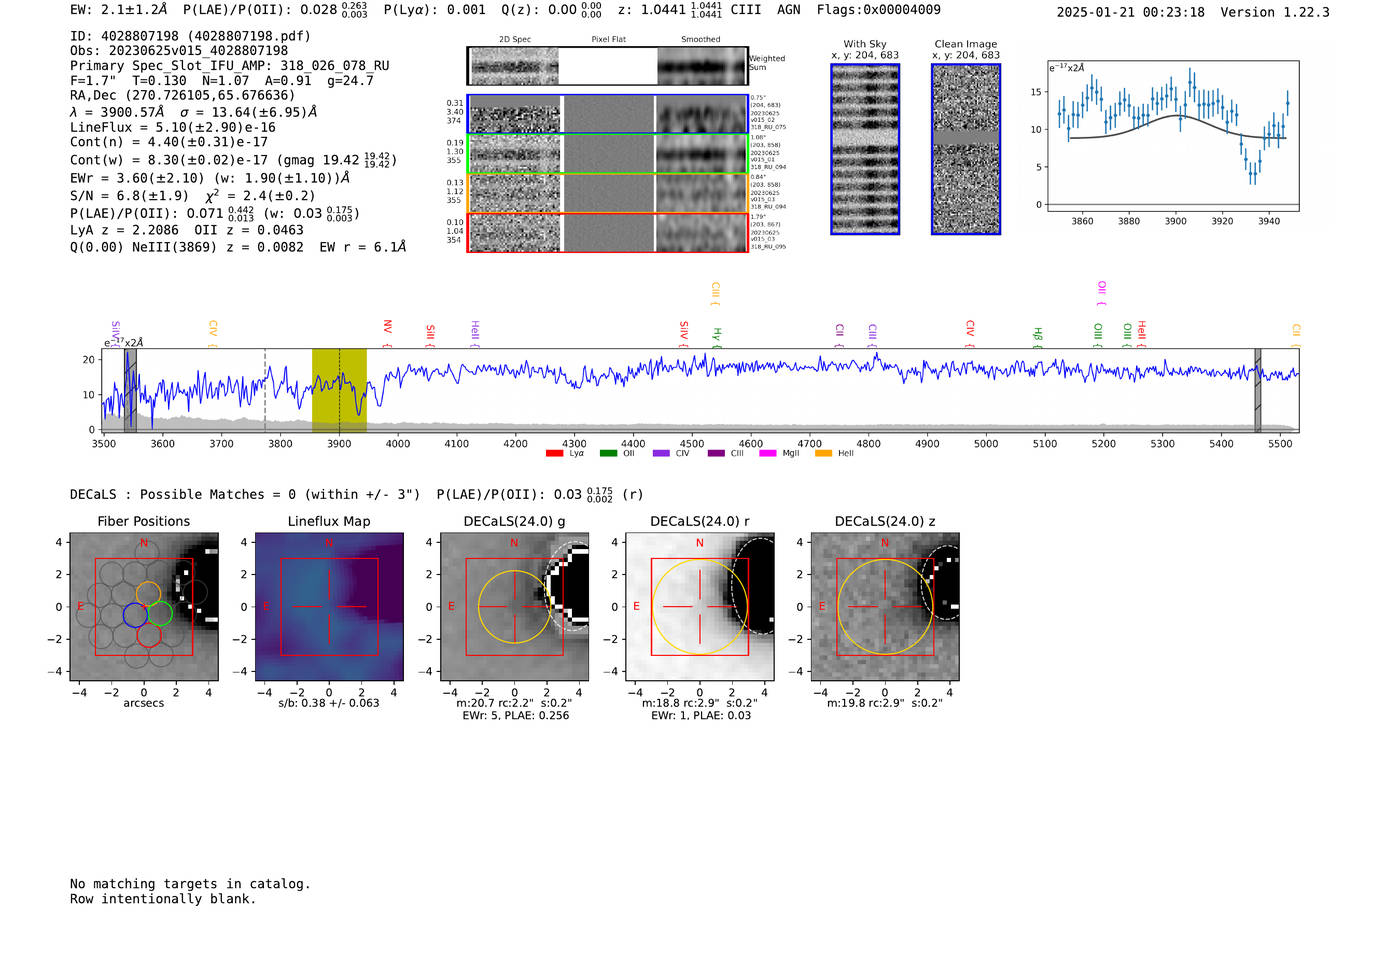Viewport: 1400px width, 953px height.
Task: Click the gray dashed line near 3775
Action: [265, 390]
